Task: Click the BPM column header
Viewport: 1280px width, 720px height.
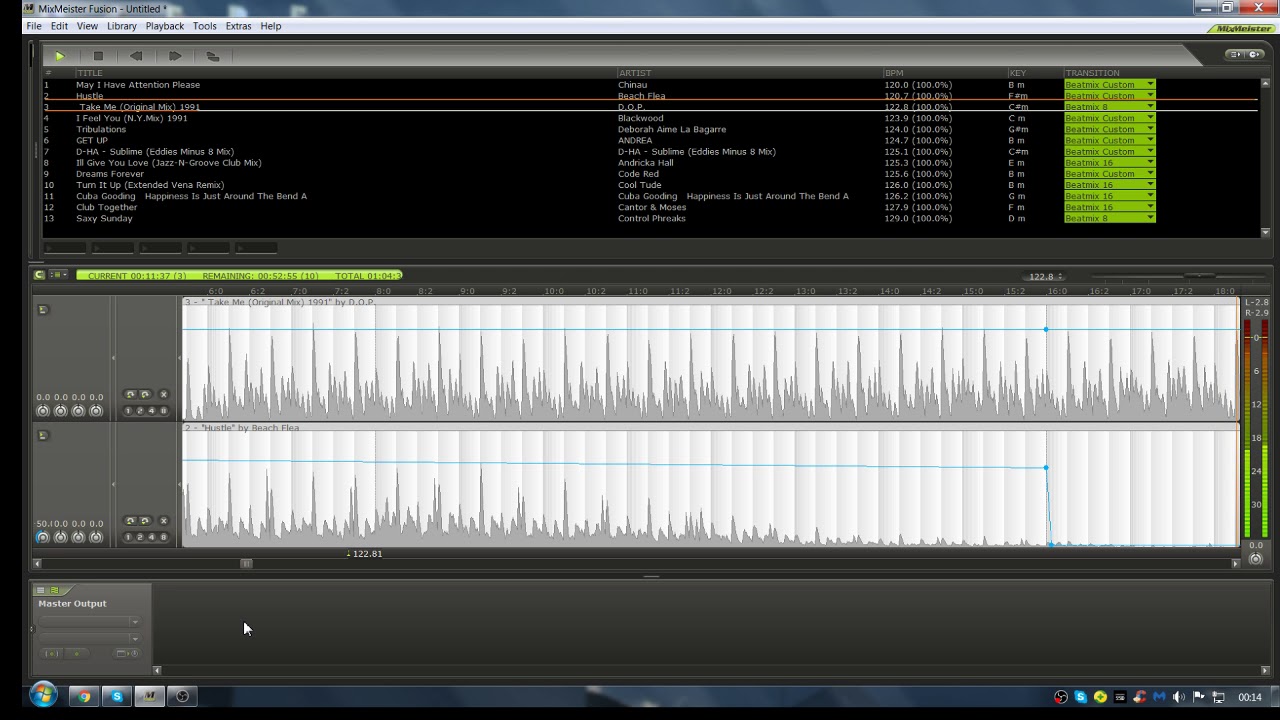Action: point(893,73)
